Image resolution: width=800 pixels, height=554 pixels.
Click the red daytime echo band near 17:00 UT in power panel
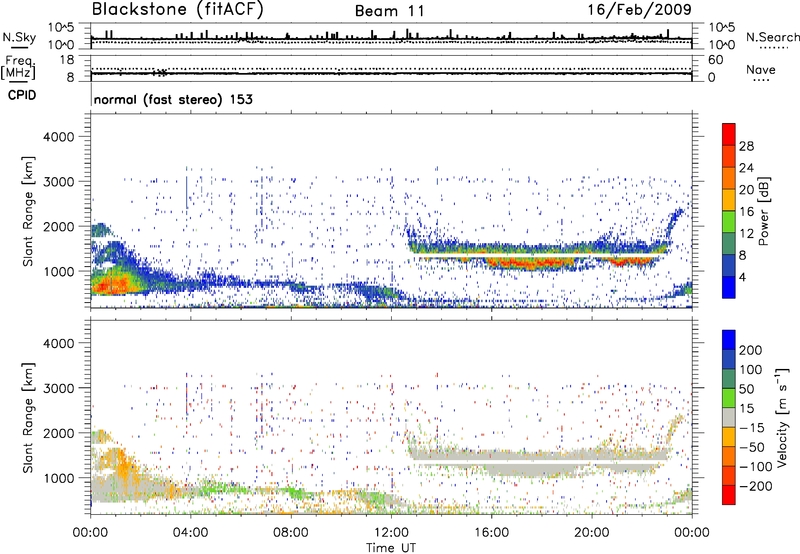[531, 264]
